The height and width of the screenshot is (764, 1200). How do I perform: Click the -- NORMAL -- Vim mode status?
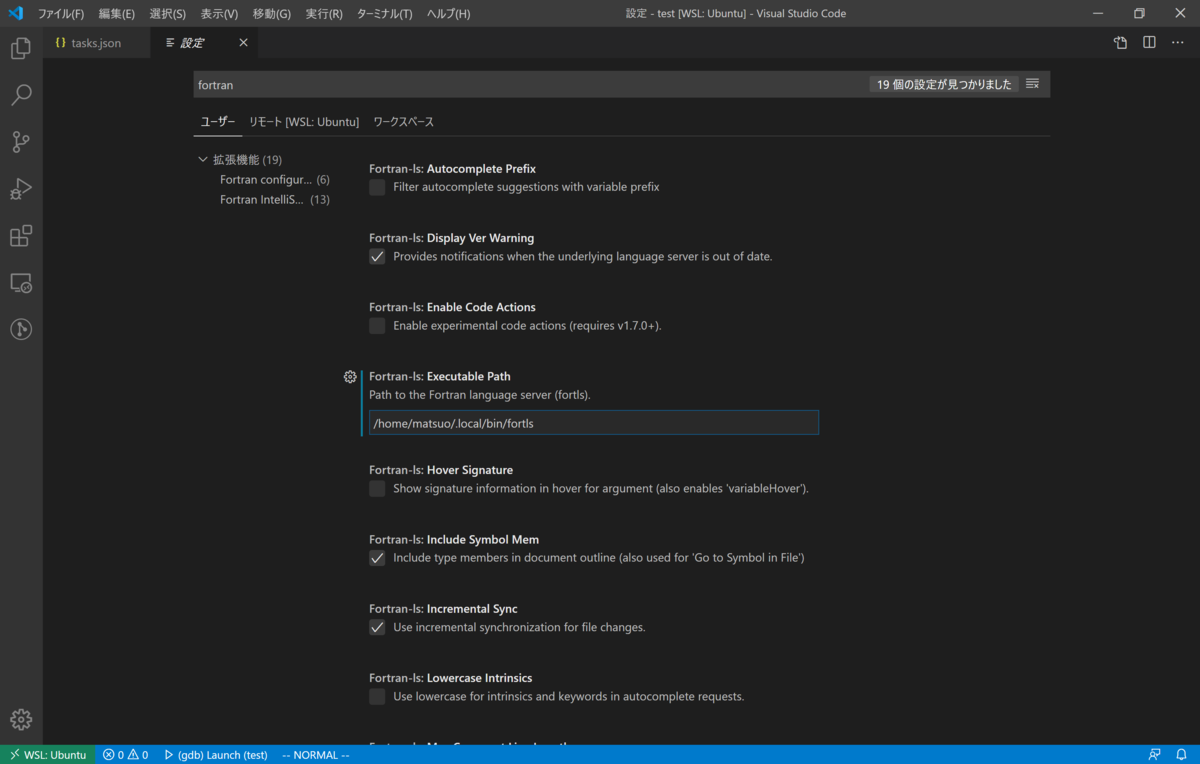coord(316,755)
